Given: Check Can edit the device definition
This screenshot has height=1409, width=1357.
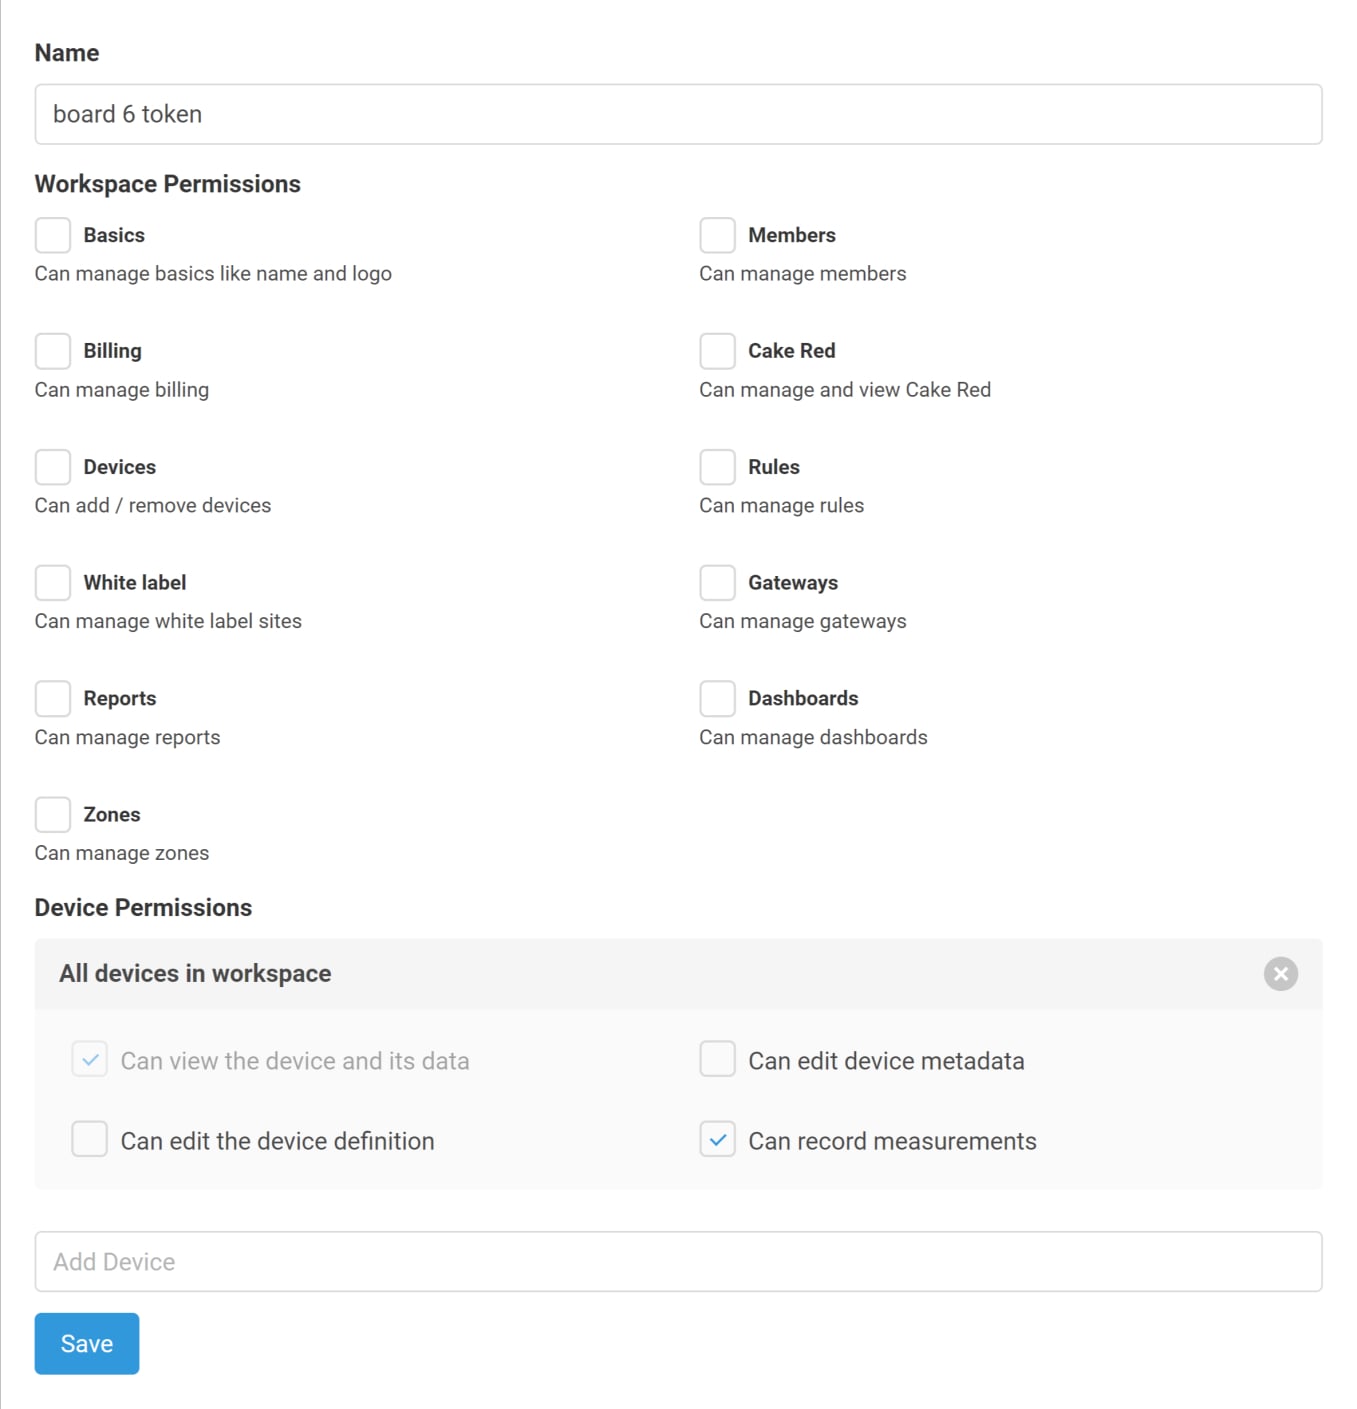Looking at the screenshot, I should [89, 1139].
